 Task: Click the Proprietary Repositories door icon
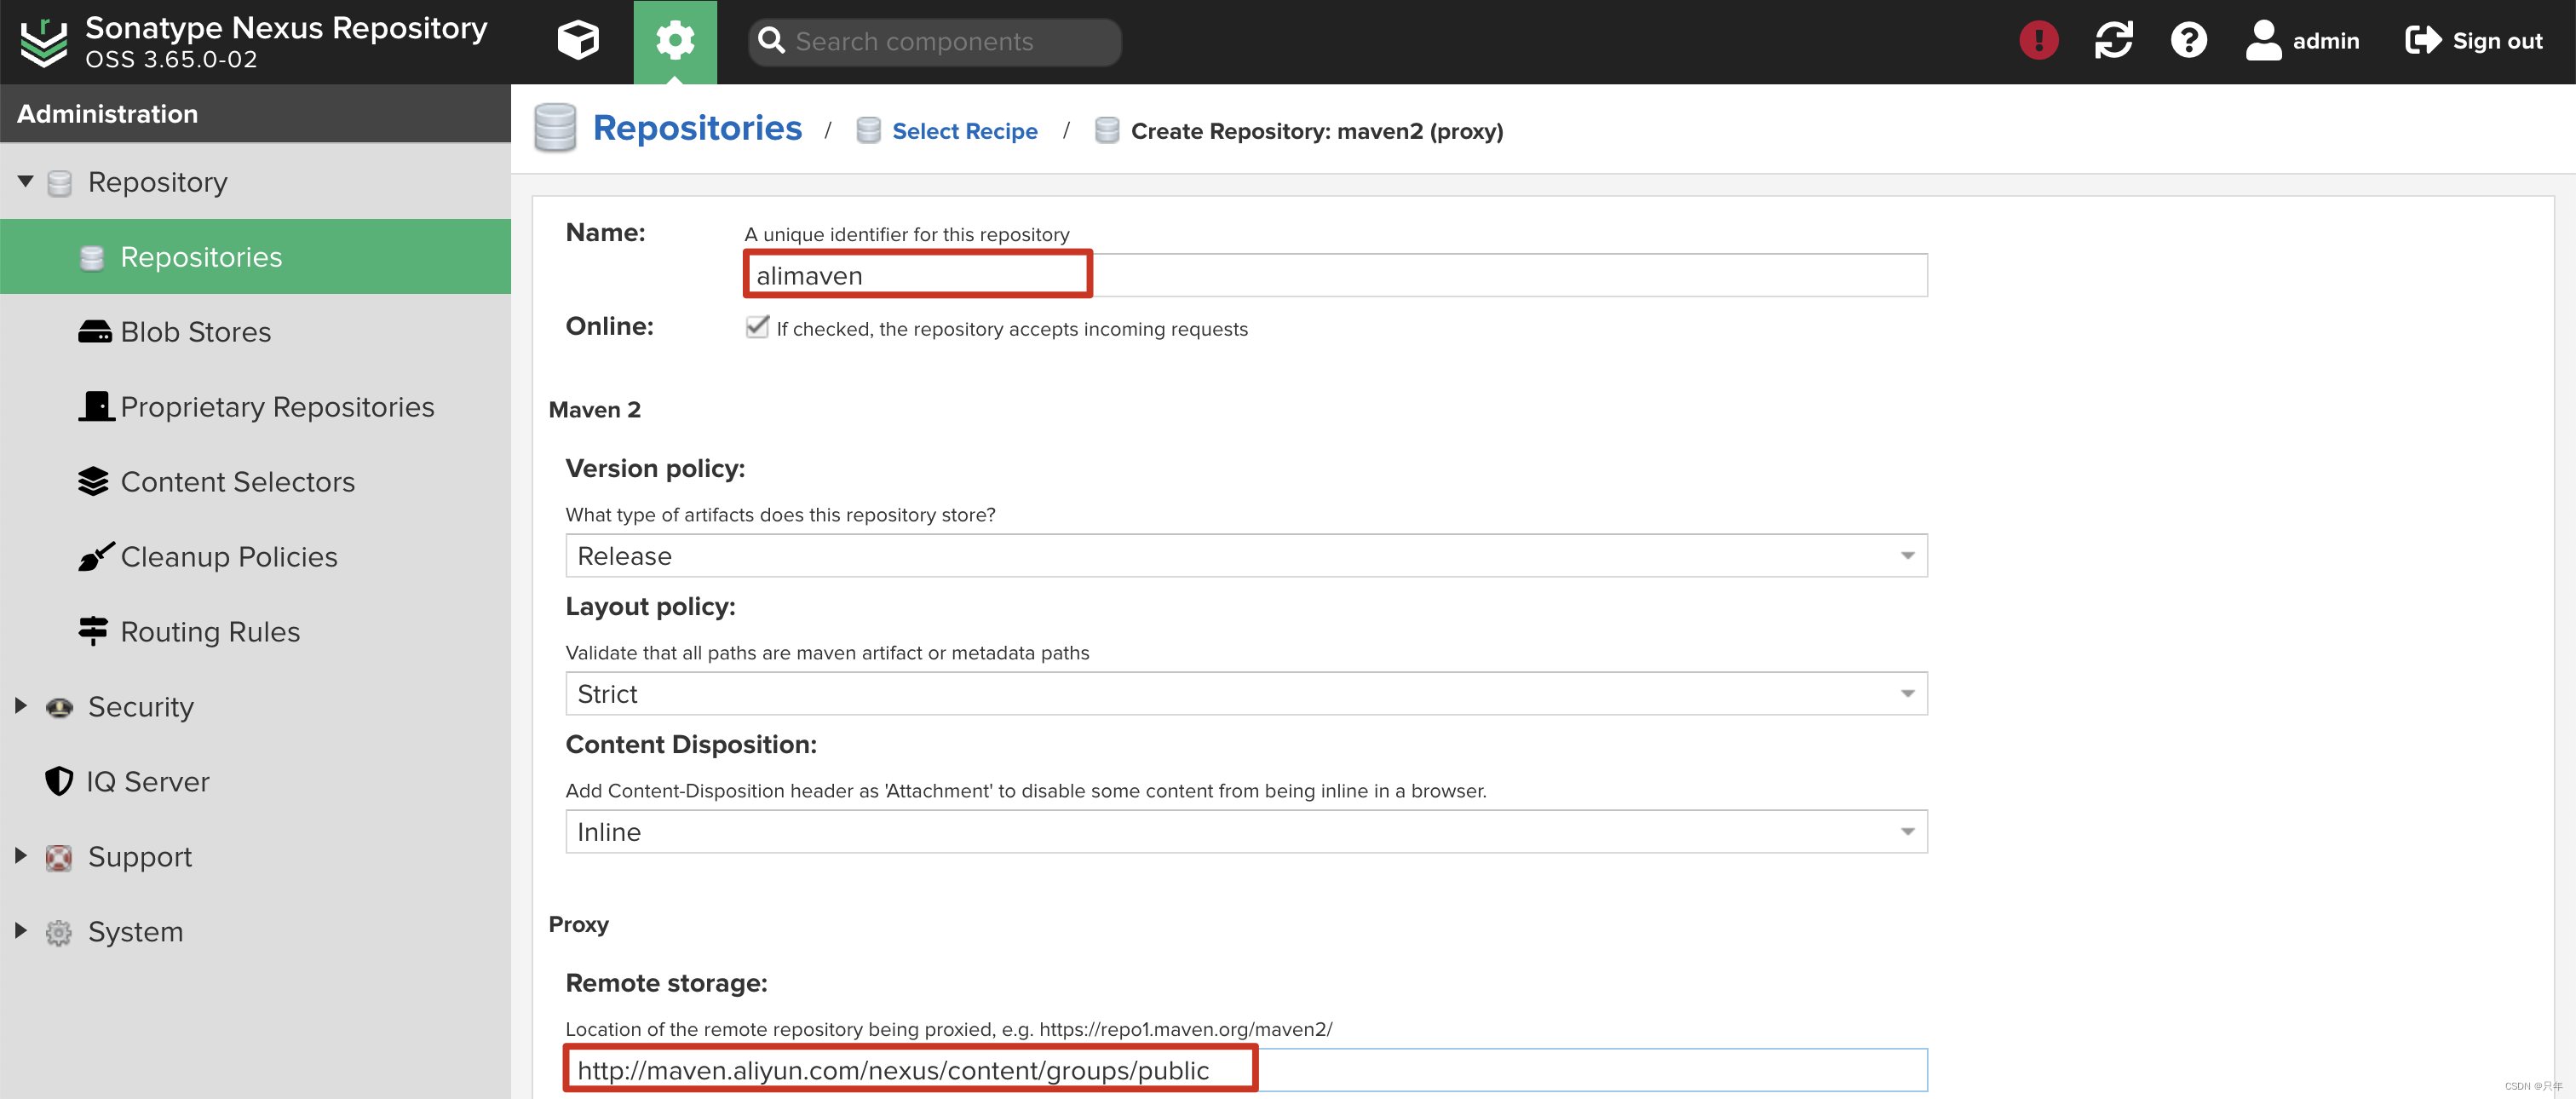[x=96, y=406]
